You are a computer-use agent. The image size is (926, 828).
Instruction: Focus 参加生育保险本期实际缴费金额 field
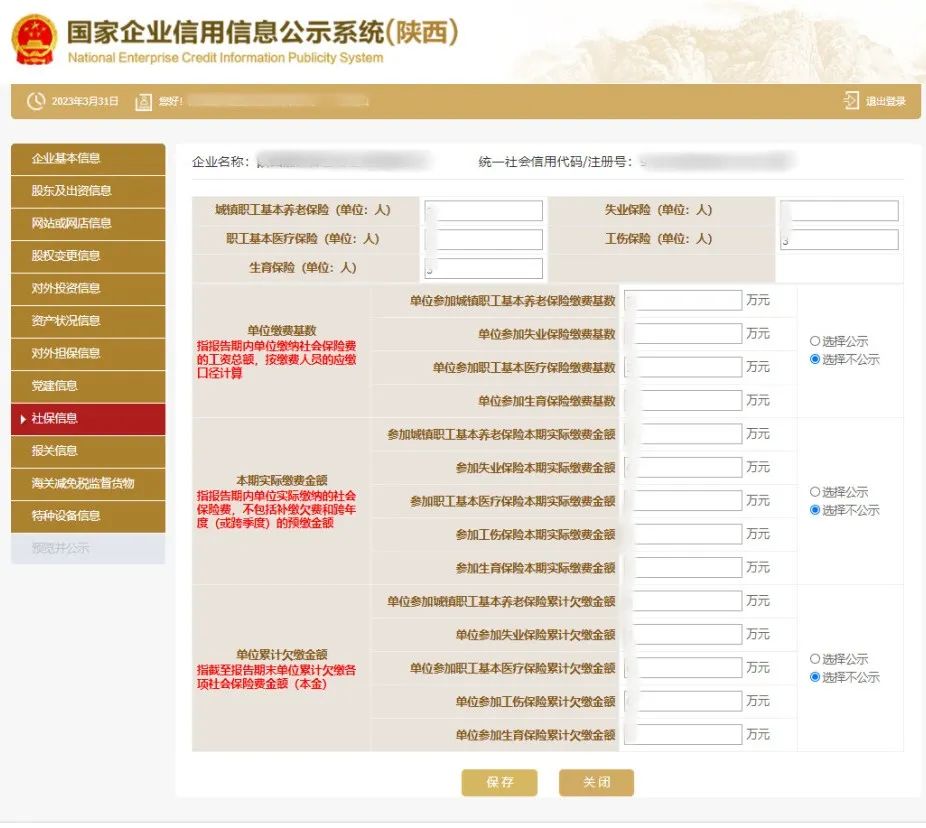tap(683, 567)
